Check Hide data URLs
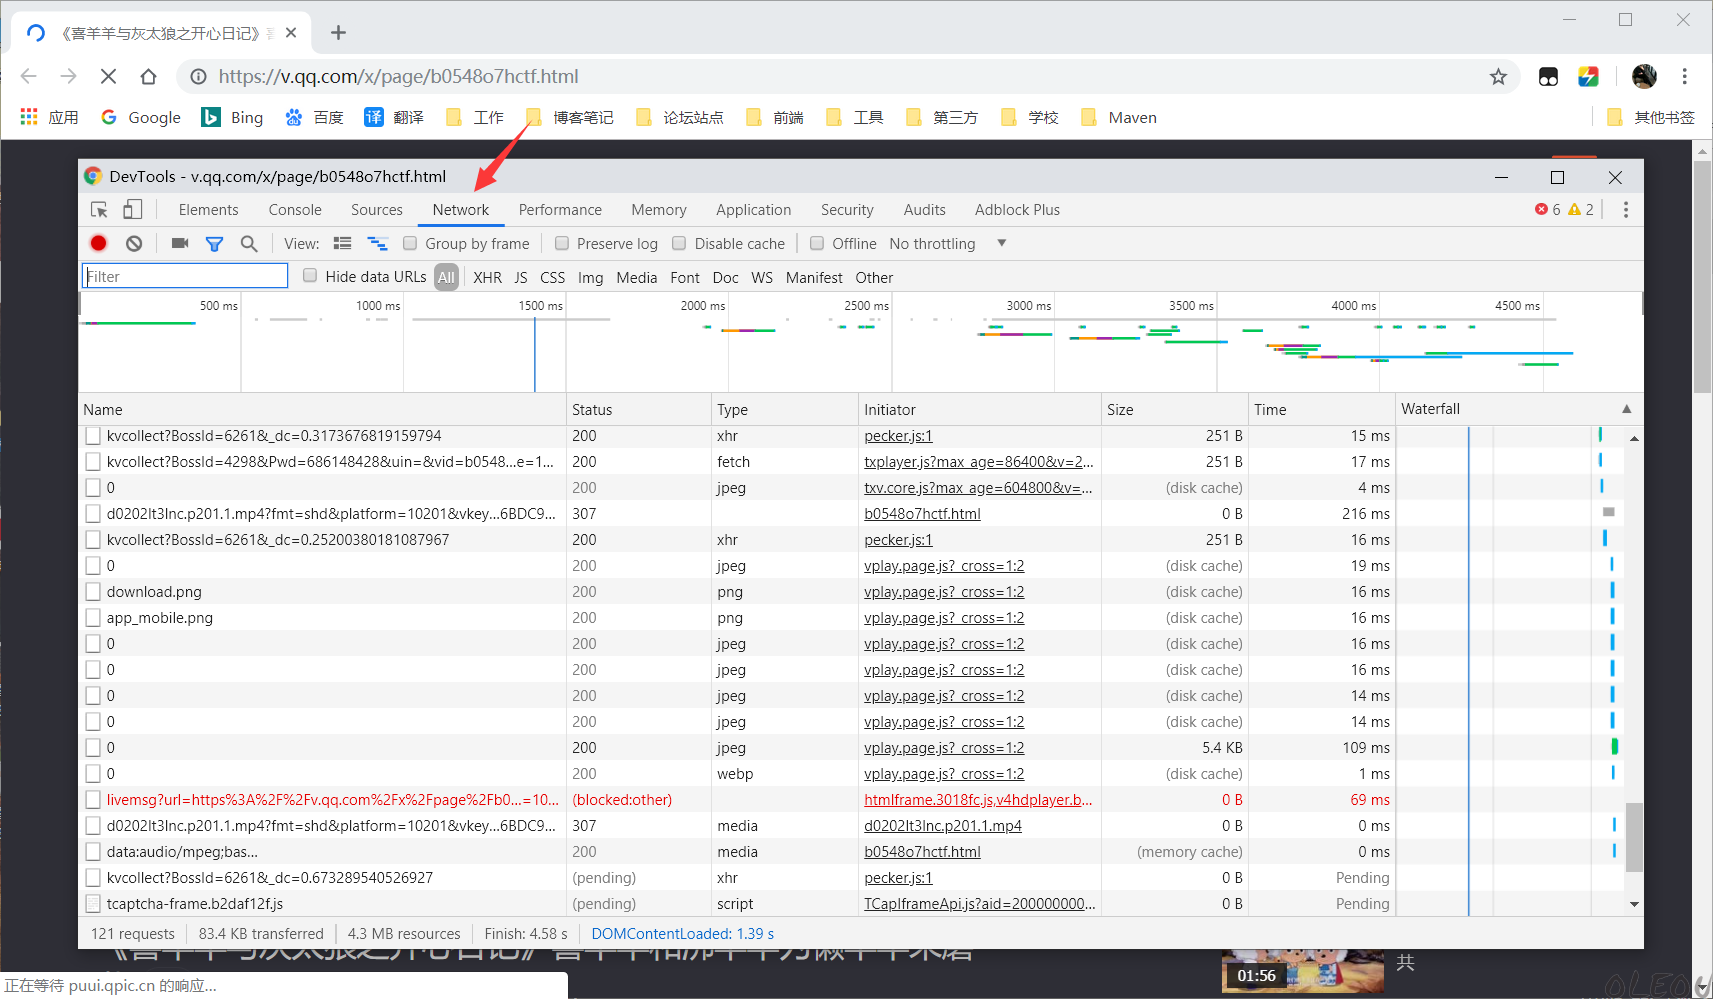1713x999 pixels. click(x=310, y=276)
